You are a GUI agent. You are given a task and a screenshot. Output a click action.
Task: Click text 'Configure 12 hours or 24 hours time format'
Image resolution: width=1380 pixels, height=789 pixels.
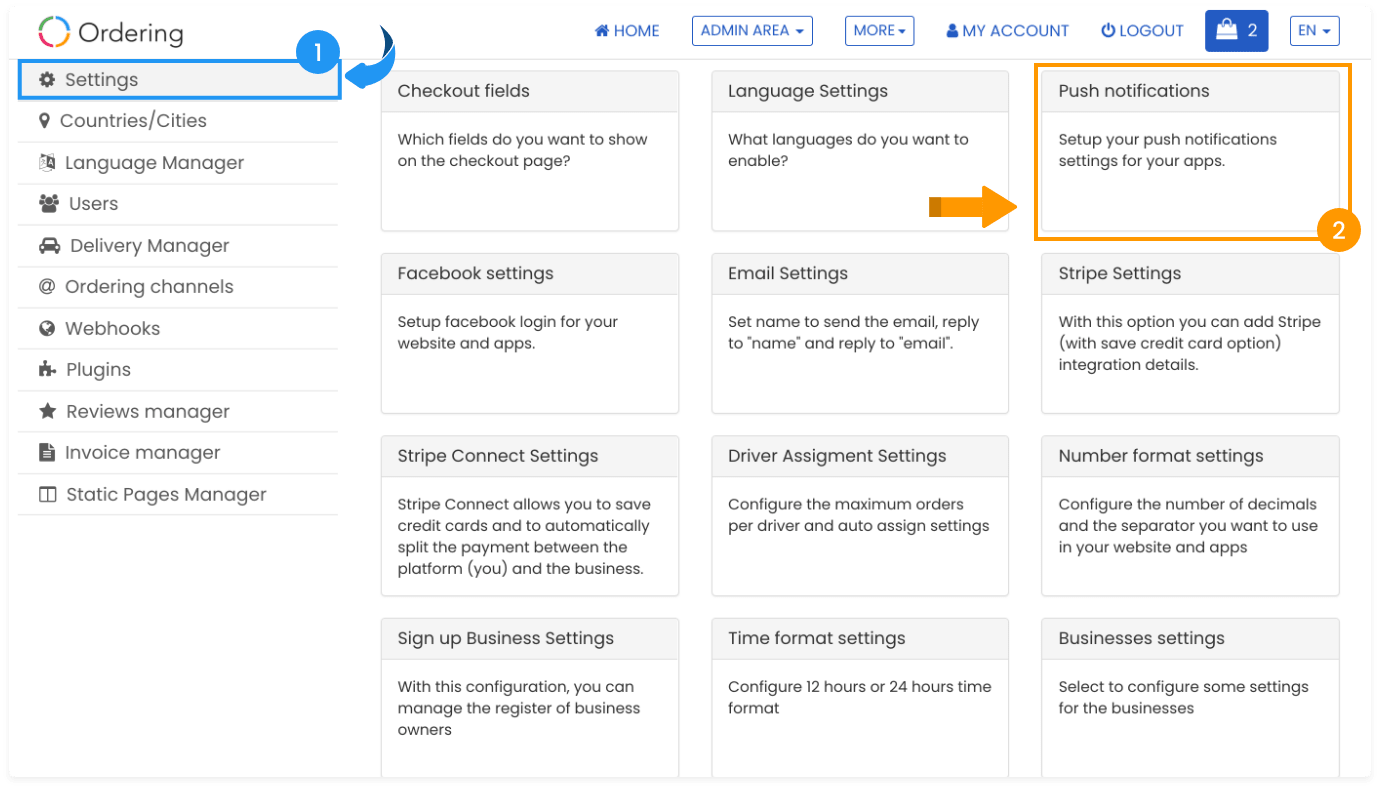[x=860, y=697]
